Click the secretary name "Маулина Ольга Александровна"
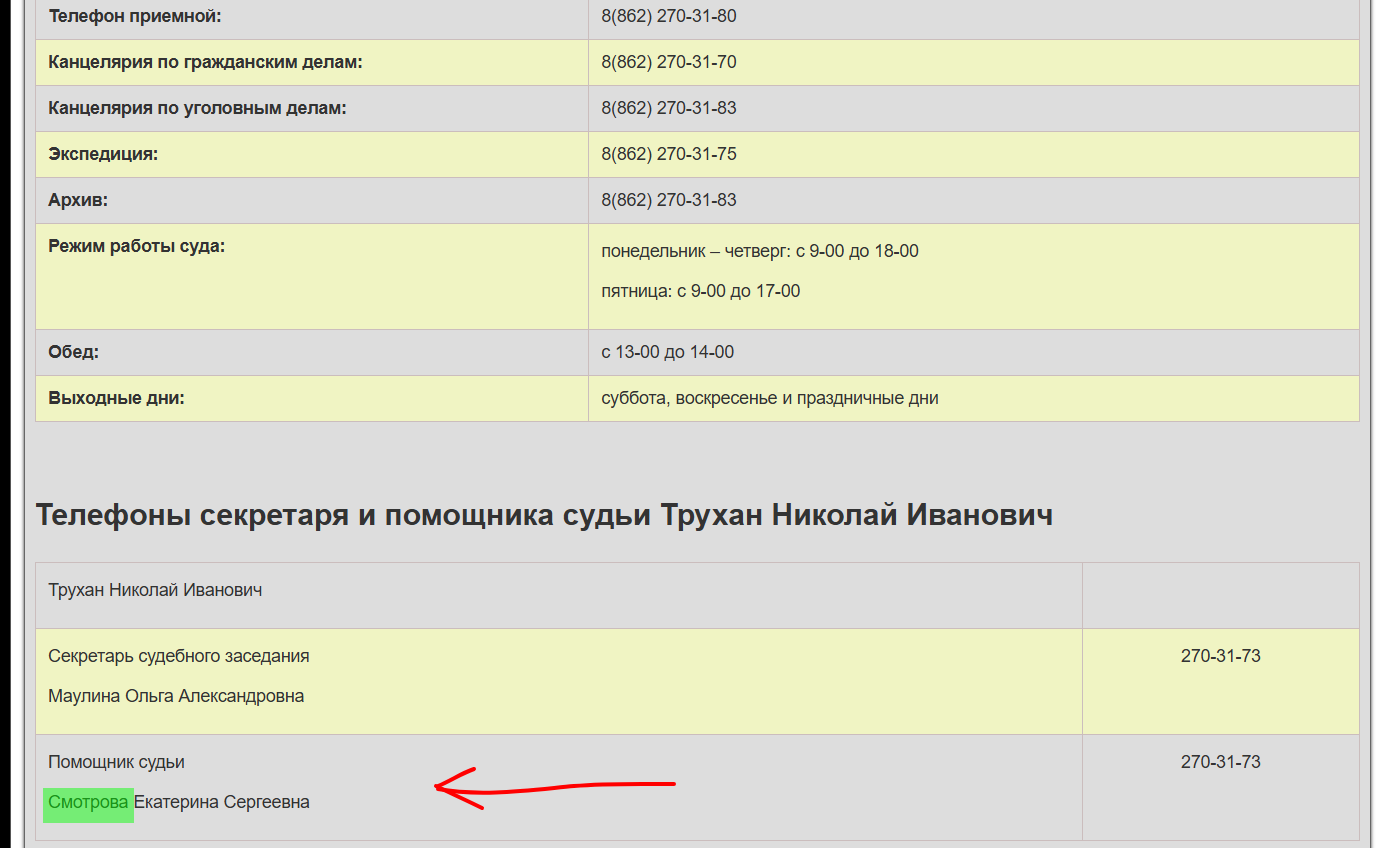The width and height of the screenshot is (1377, 848). (x=176, y=696)
